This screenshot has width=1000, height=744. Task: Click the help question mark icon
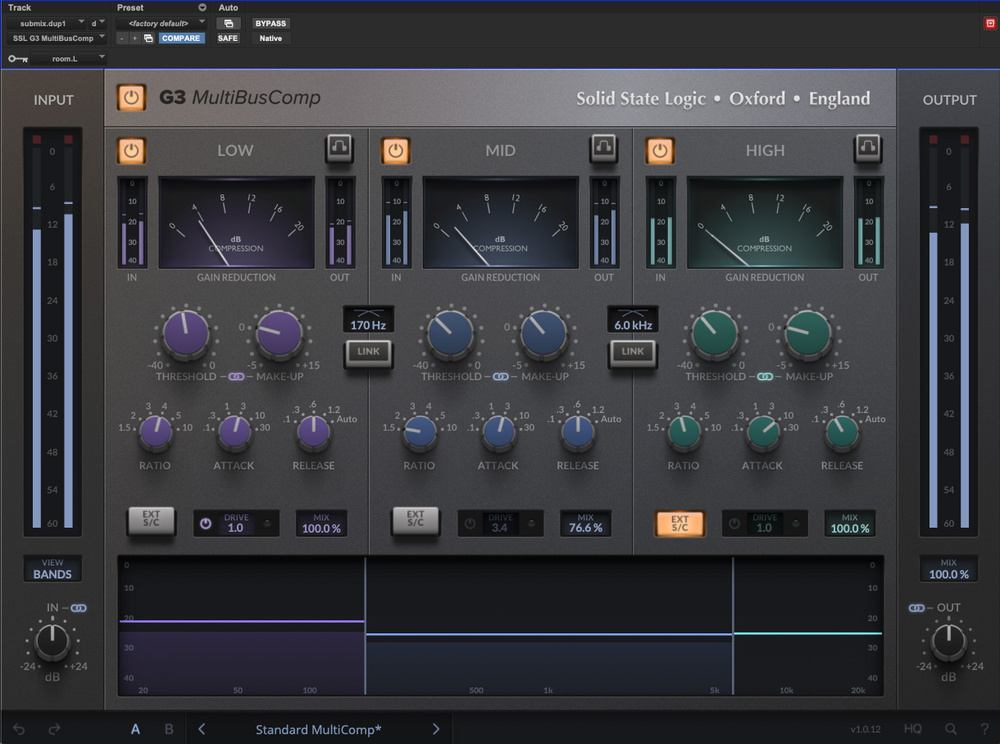985,728
